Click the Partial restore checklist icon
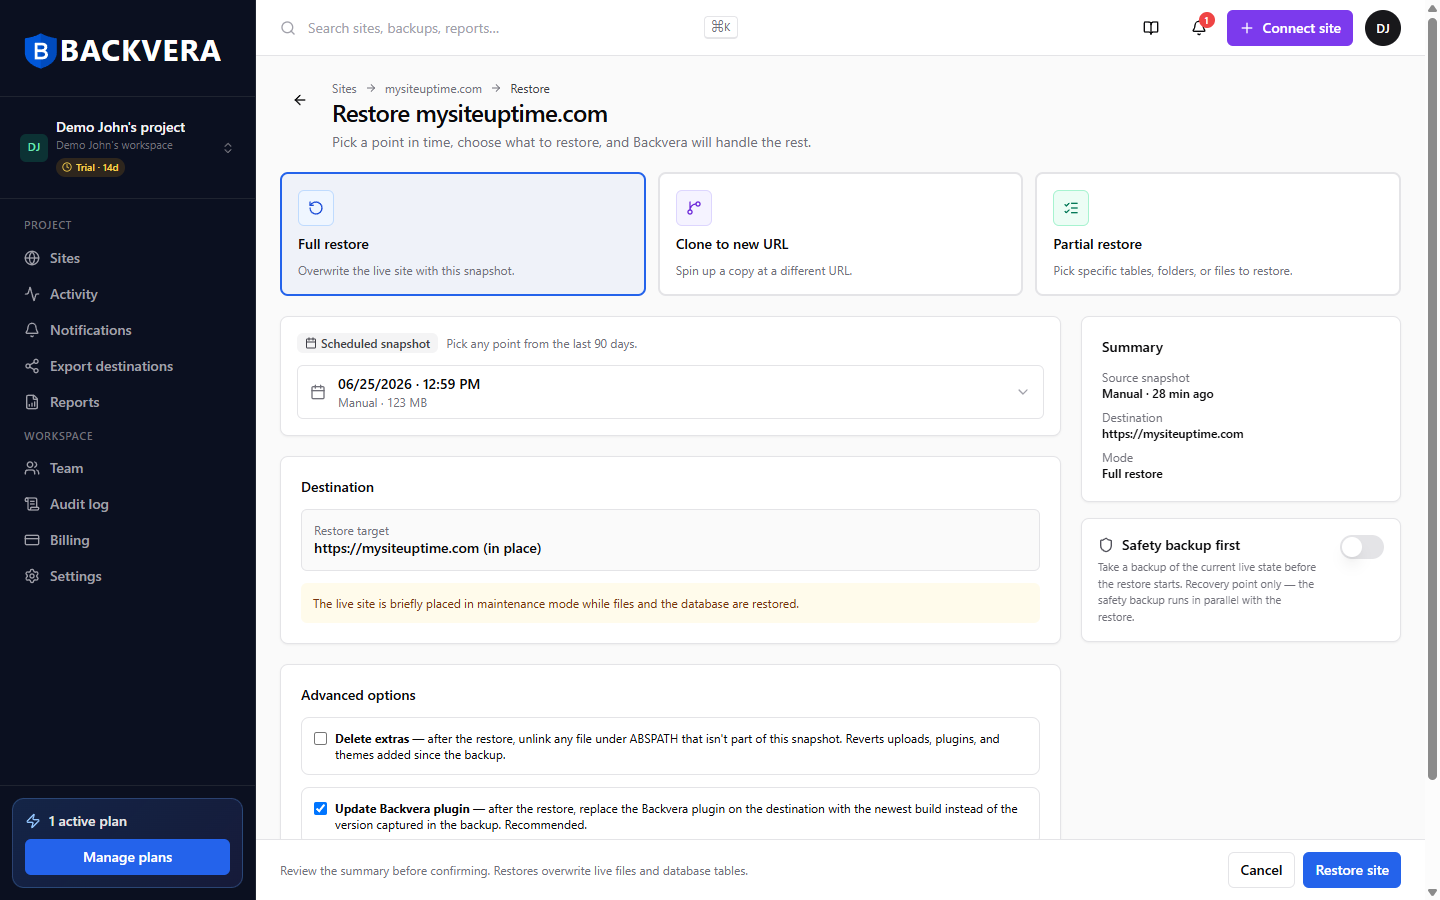 [1071, 208]
